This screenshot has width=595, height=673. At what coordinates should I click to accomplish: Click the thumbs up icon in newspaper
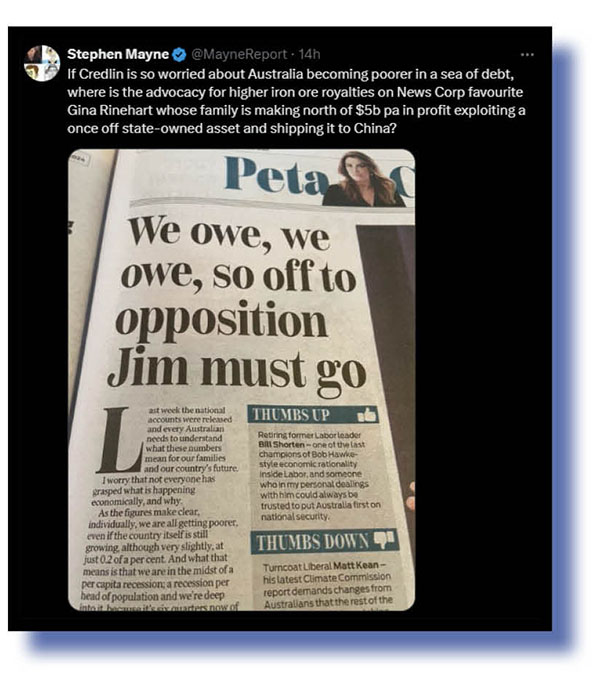click(367, 415)
